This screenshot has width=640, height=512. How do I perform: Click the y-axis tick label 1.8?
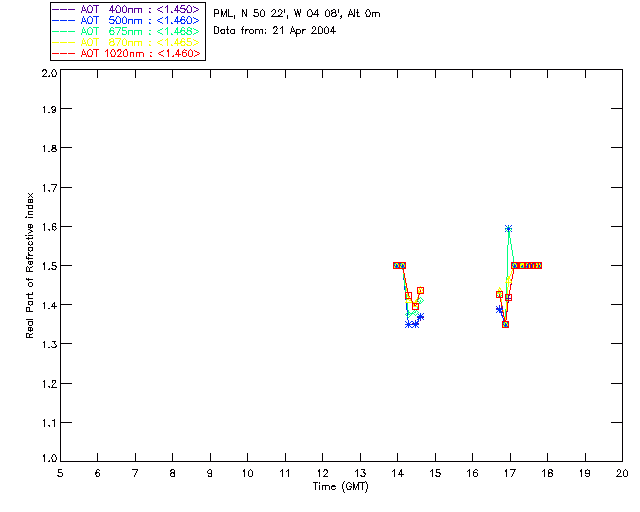click(x=49, y=148)
